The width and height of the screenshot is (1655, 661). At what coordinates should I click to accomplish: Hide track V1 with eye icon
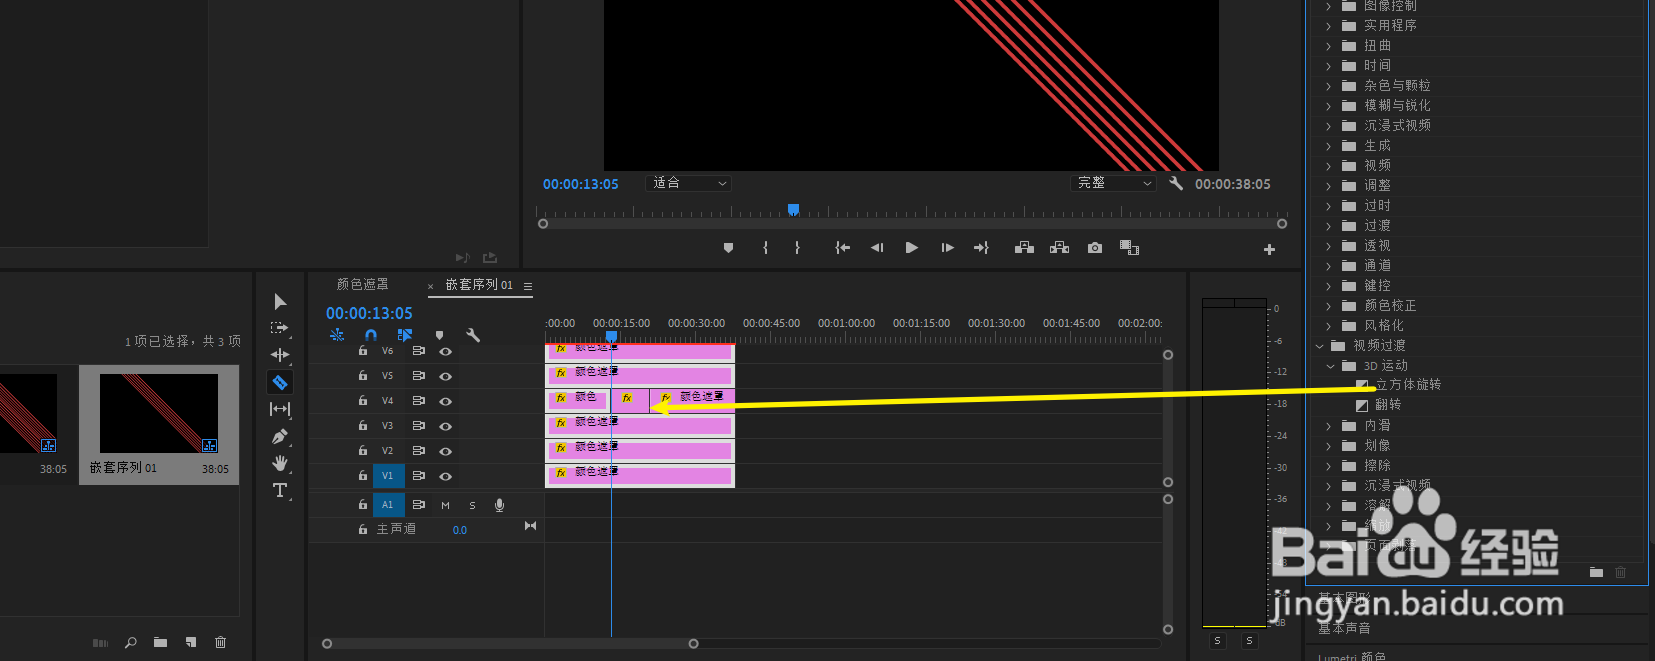click(446, 476)
